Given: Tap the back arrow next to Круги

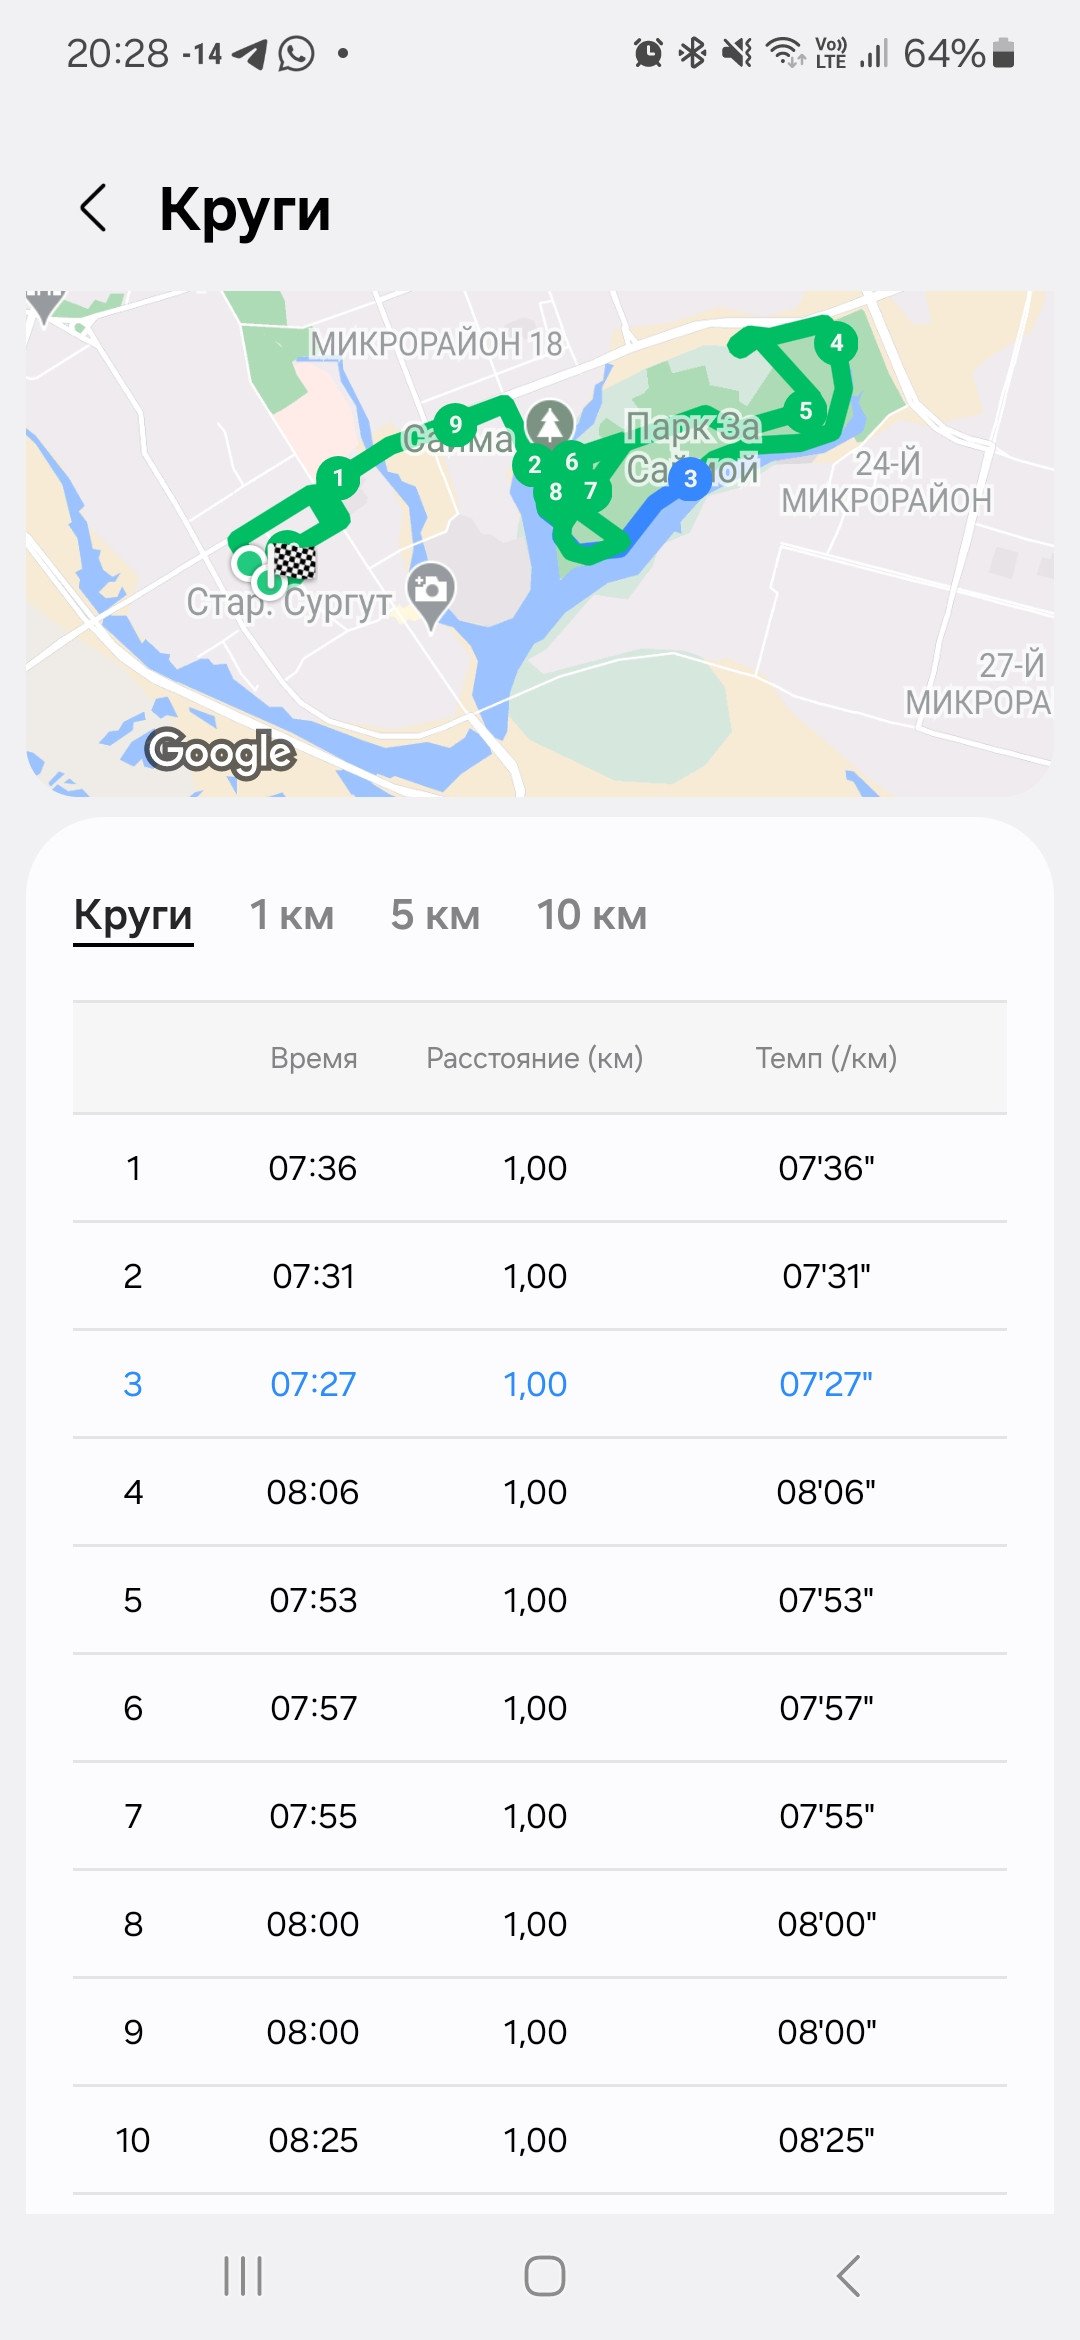Looking at the screenshot, I should [x=93, y=208].
